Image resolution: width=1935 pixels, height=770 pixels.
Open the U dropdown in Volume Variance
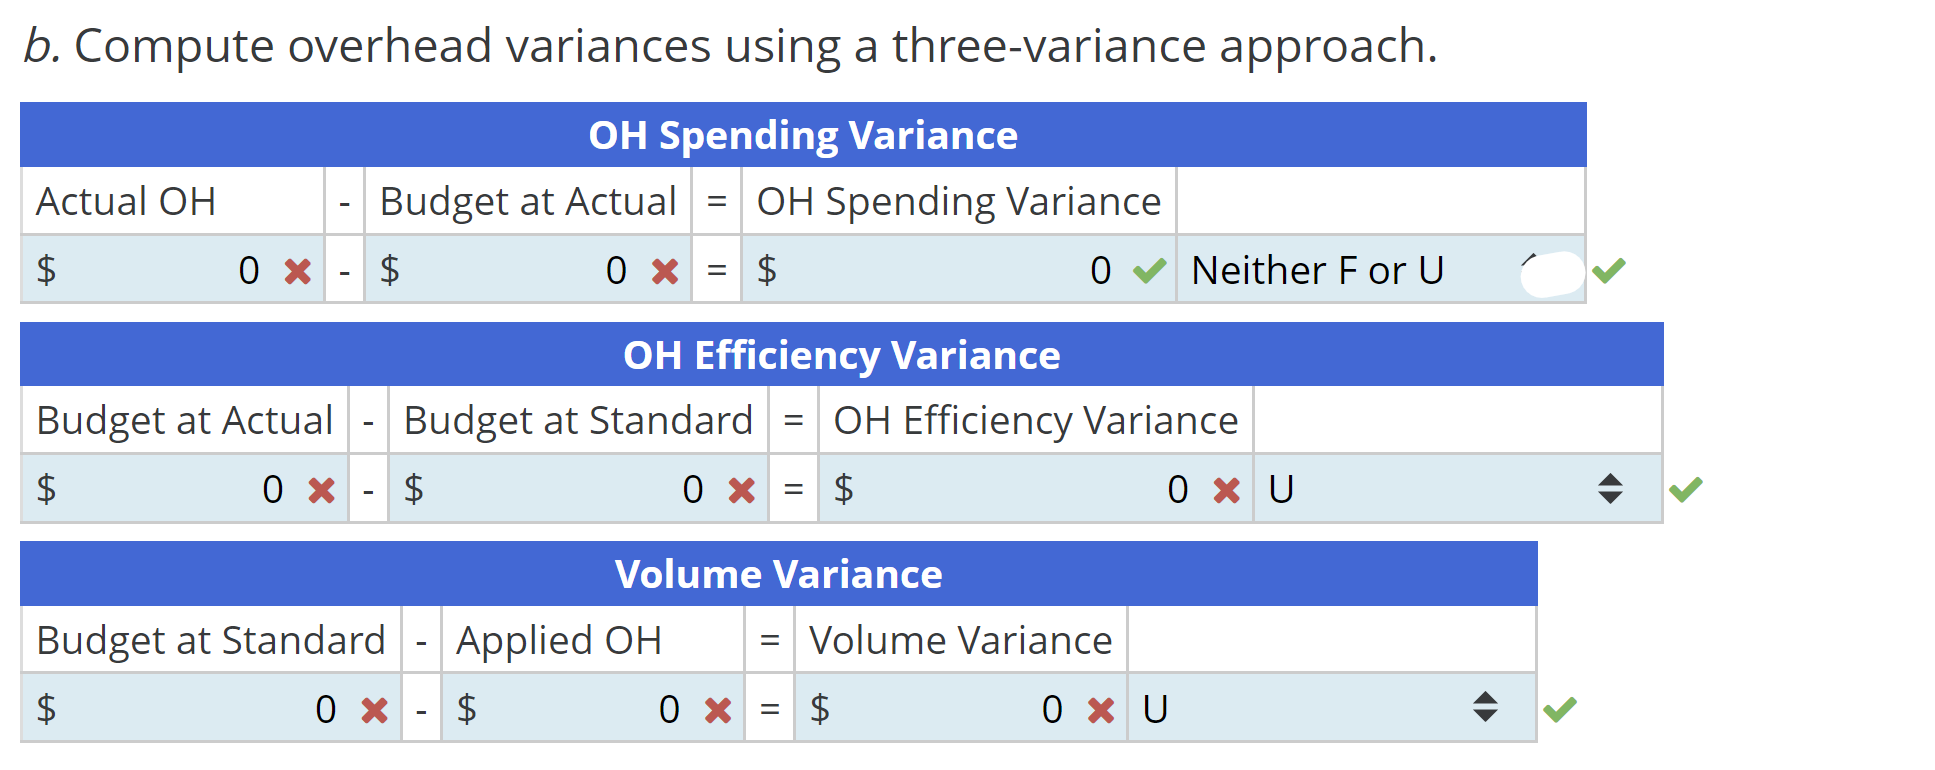point(1486,708)
